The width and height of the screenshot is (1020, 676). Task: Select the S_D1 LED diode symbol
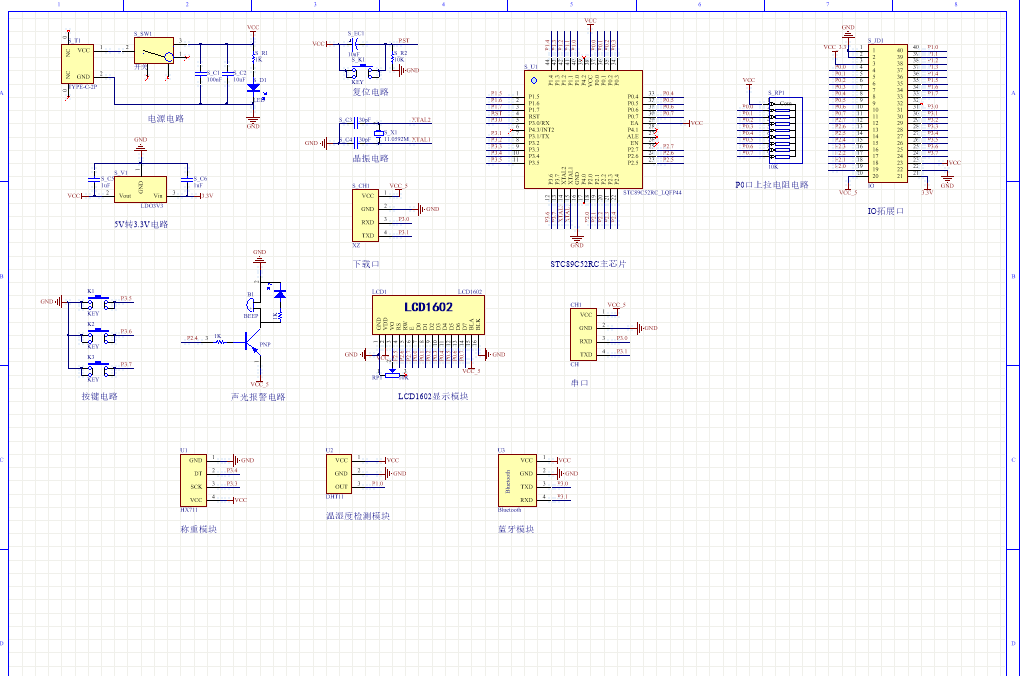pos(252,88)
